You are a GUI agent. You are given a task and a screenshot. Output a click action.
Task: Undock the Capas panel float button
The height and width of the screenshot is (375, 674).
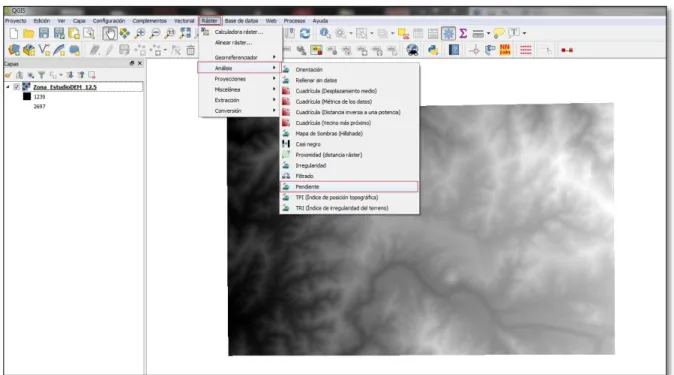tap(132, 63)
